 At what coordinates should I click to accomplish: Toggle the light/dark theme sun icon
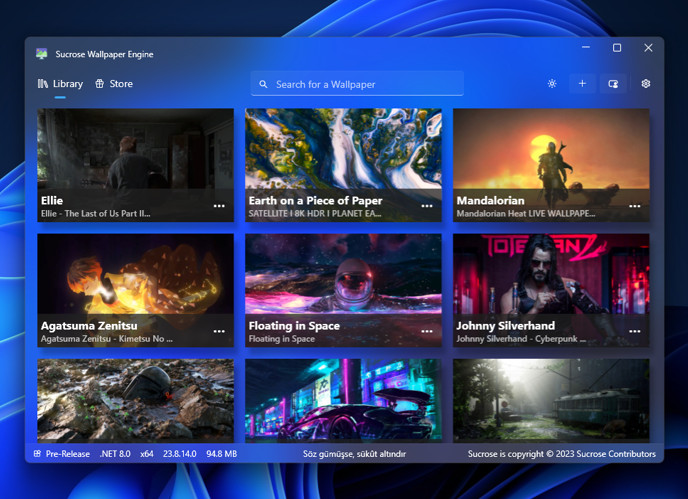[552, 84]
